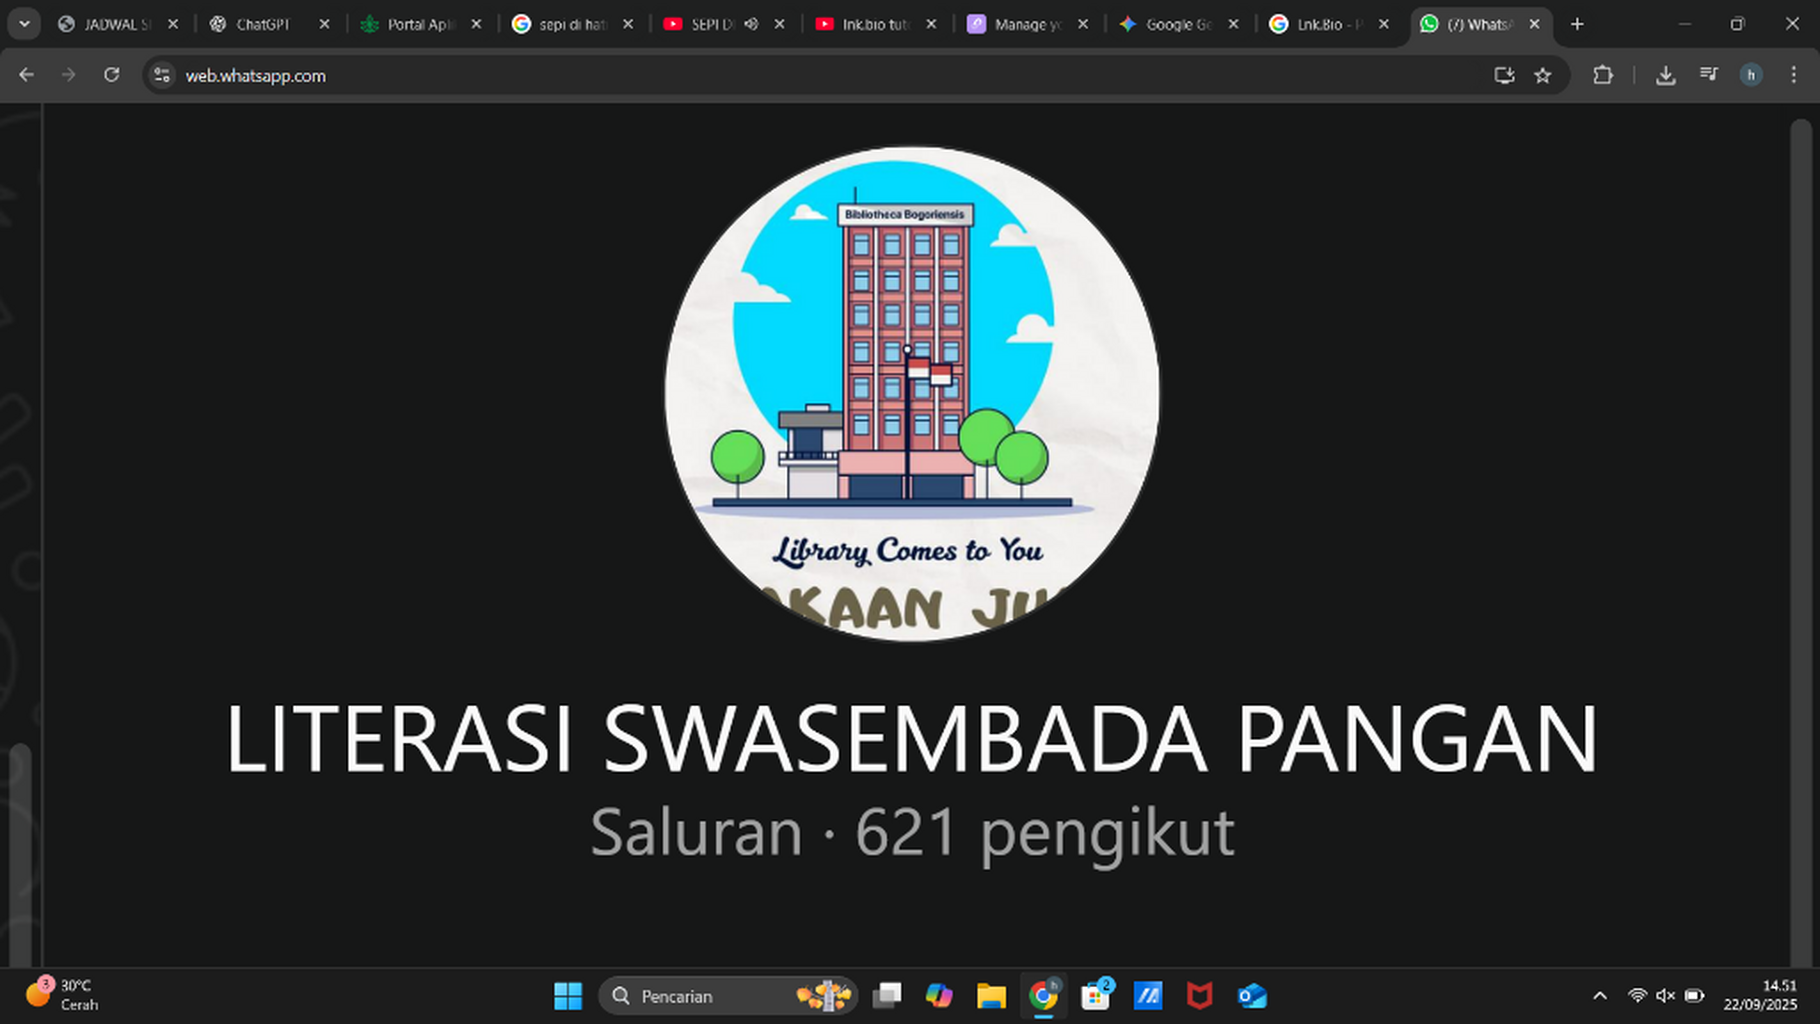The width and height of the screenshot is (1820, 1024).
Task: Click the muted volume tray icon
Action: 1665,996
